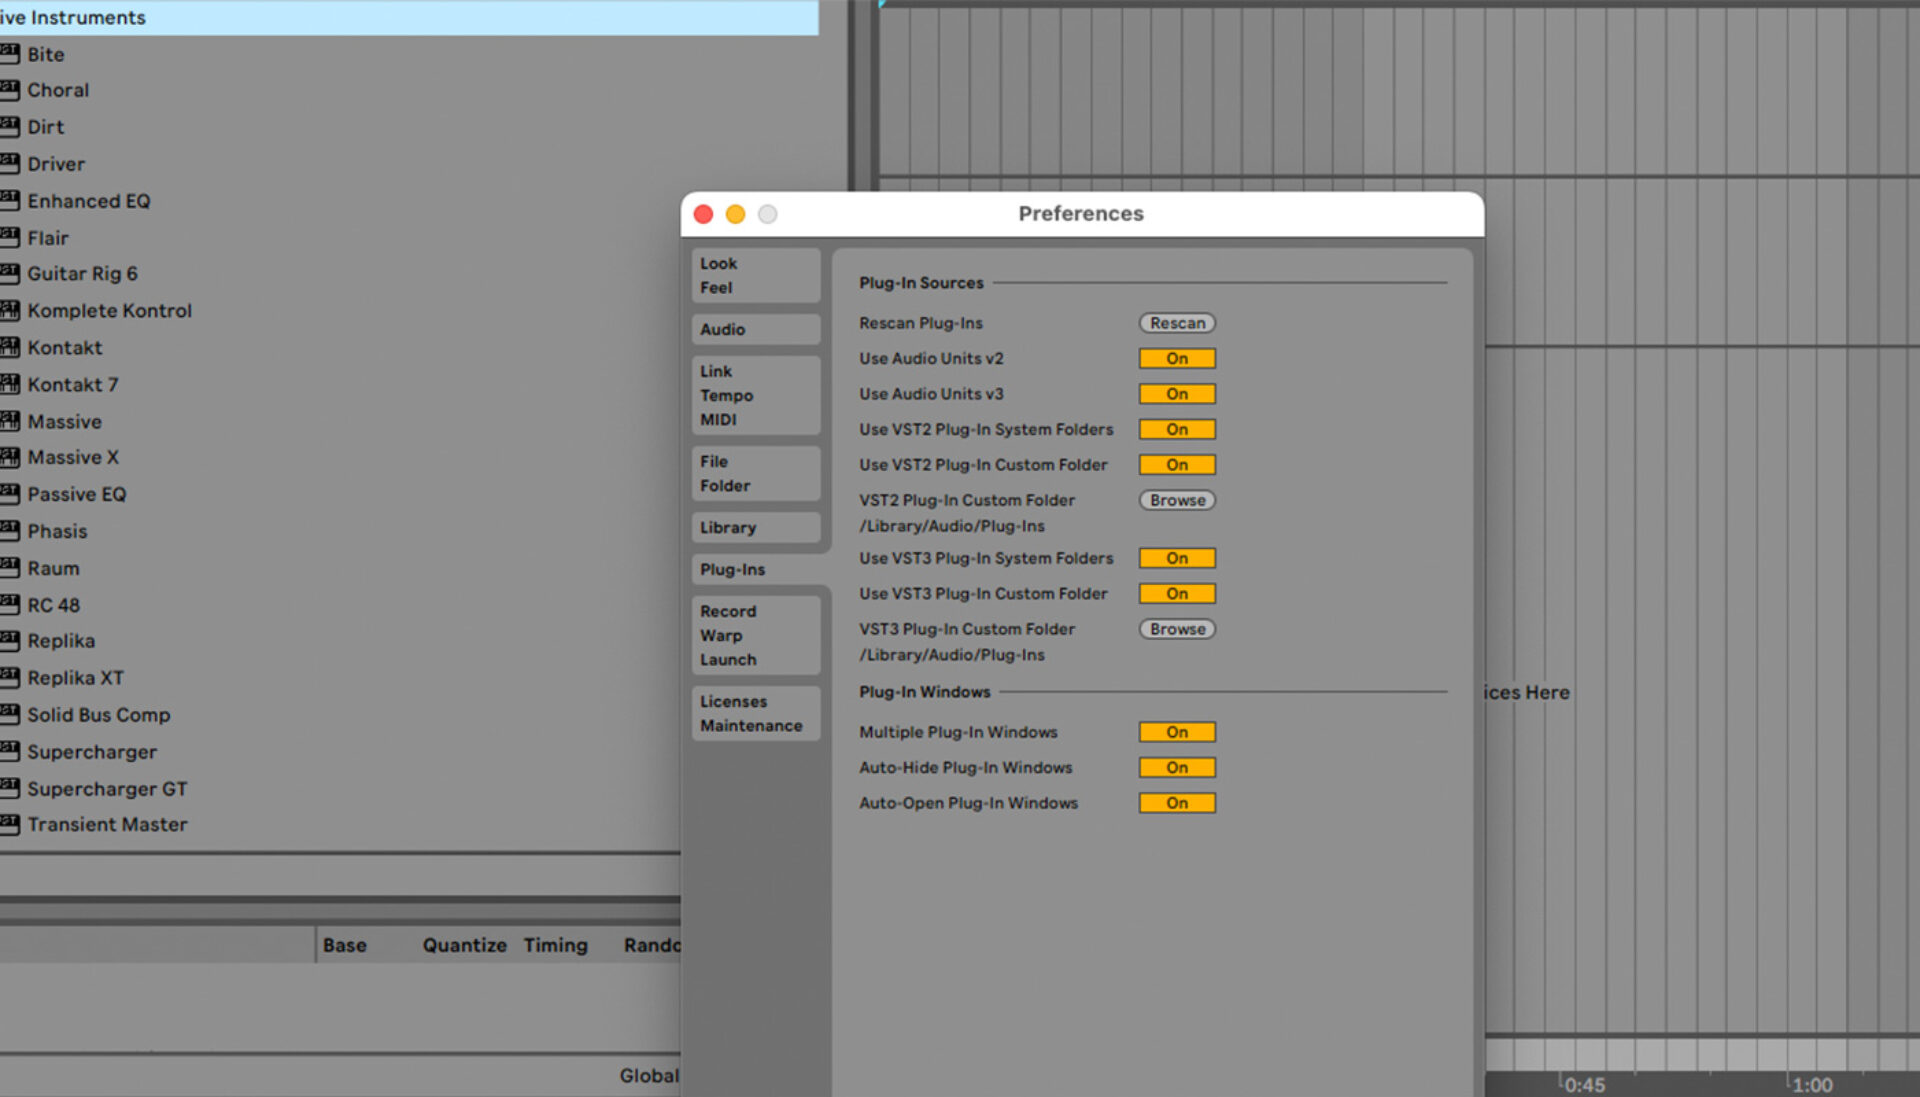
Task: Click the Transient Master plug-in icon
Action: pyautogui.click(x=11, y=824)
